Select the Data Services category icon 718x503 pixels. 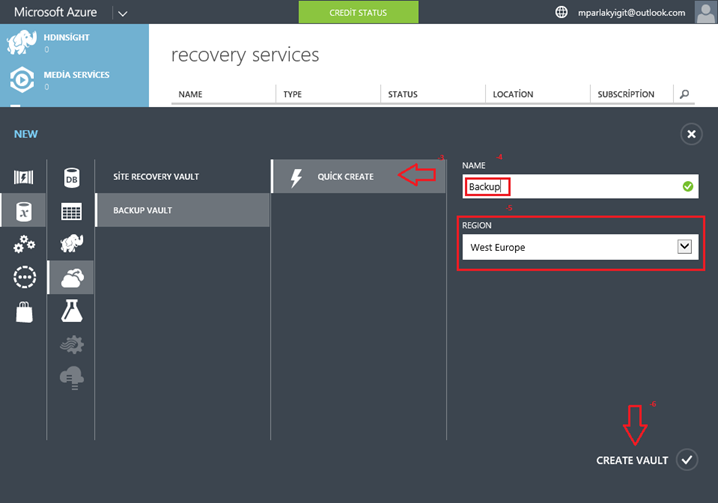tap(24, 211)
